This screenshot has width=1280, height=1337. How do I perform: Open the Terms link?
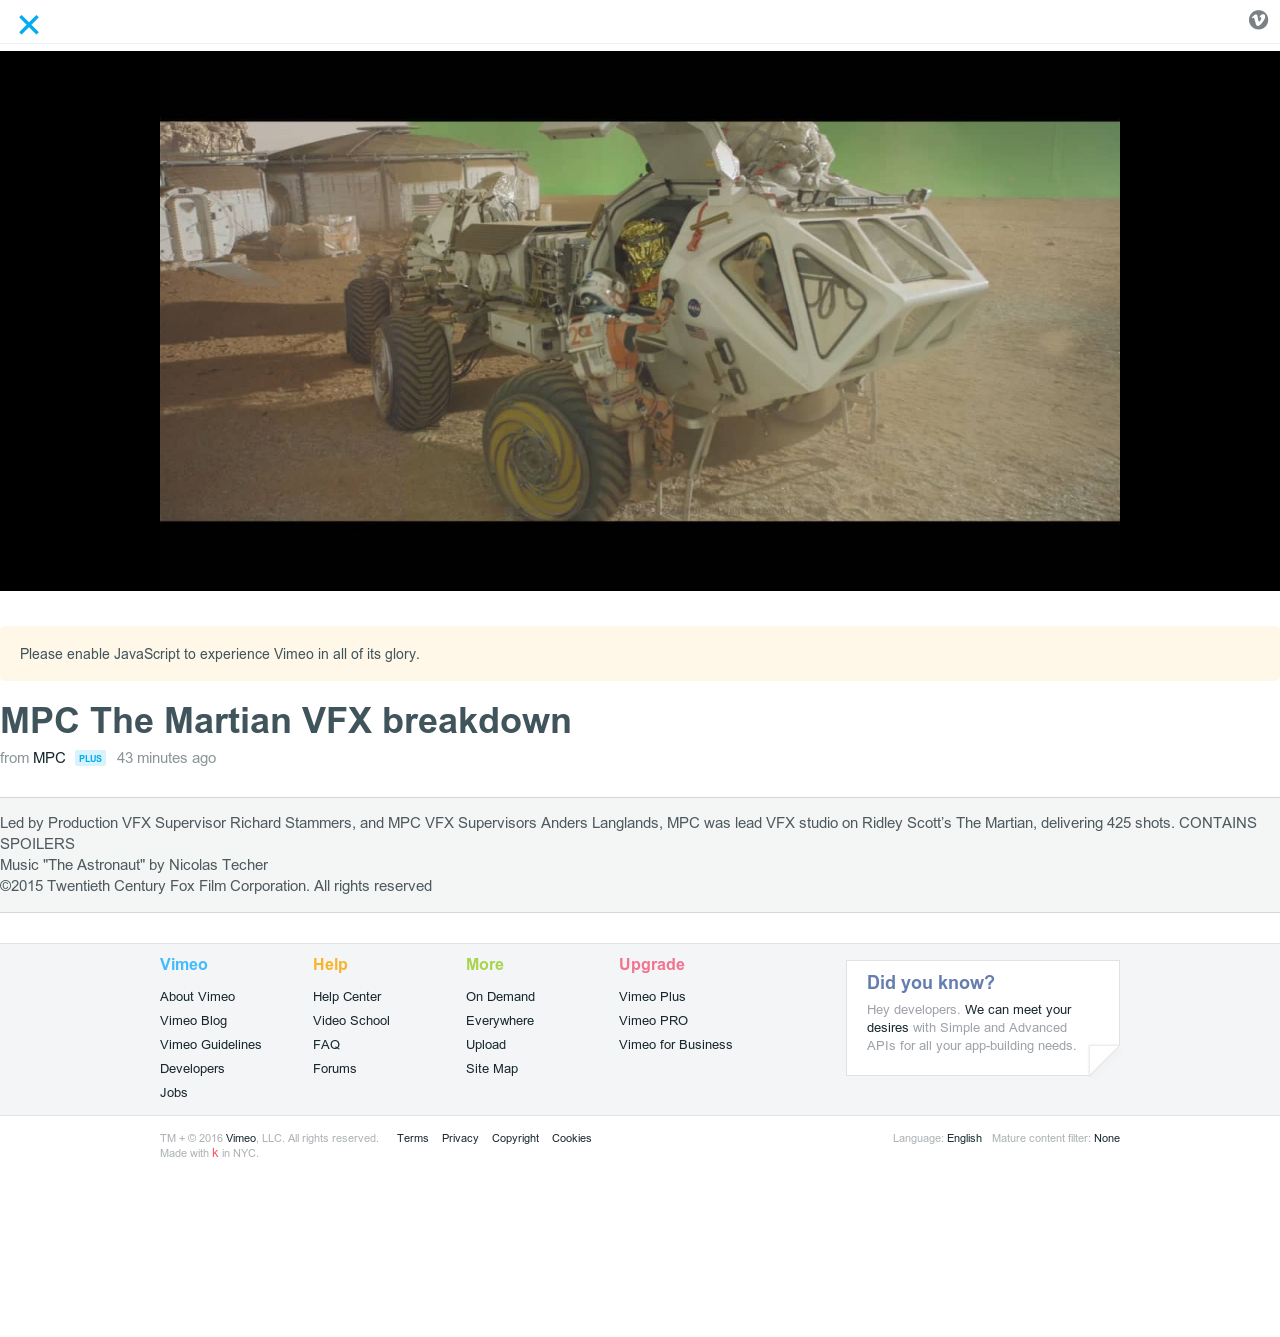pos(412,1138)
